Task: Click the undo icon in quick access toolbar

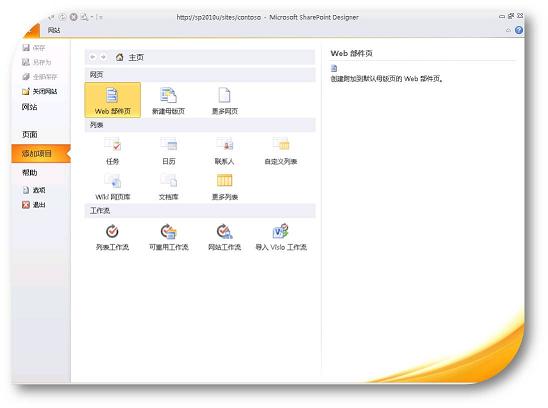Action: click(51, 17)
